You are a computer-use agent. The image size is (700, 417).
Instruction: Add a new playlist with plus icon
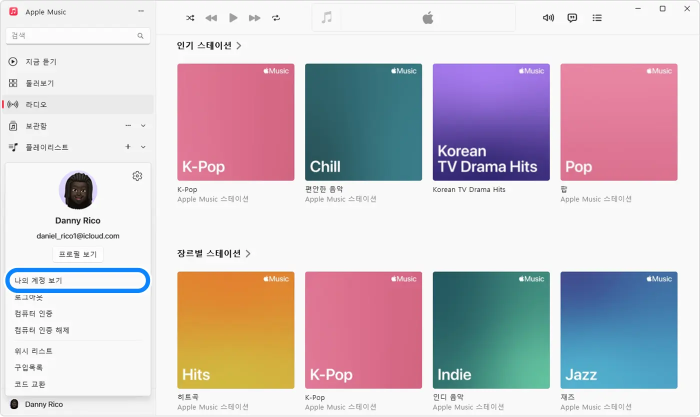click(128, 146)
